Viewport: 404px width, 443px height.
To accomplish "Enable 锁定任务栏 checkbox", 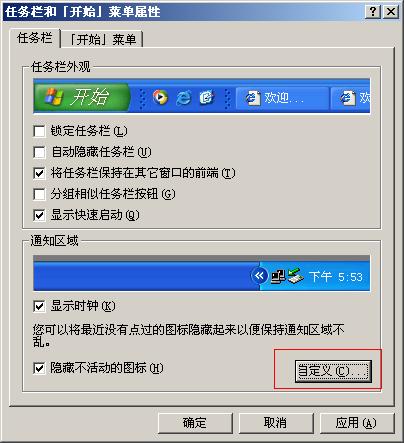I will [39, 131].
